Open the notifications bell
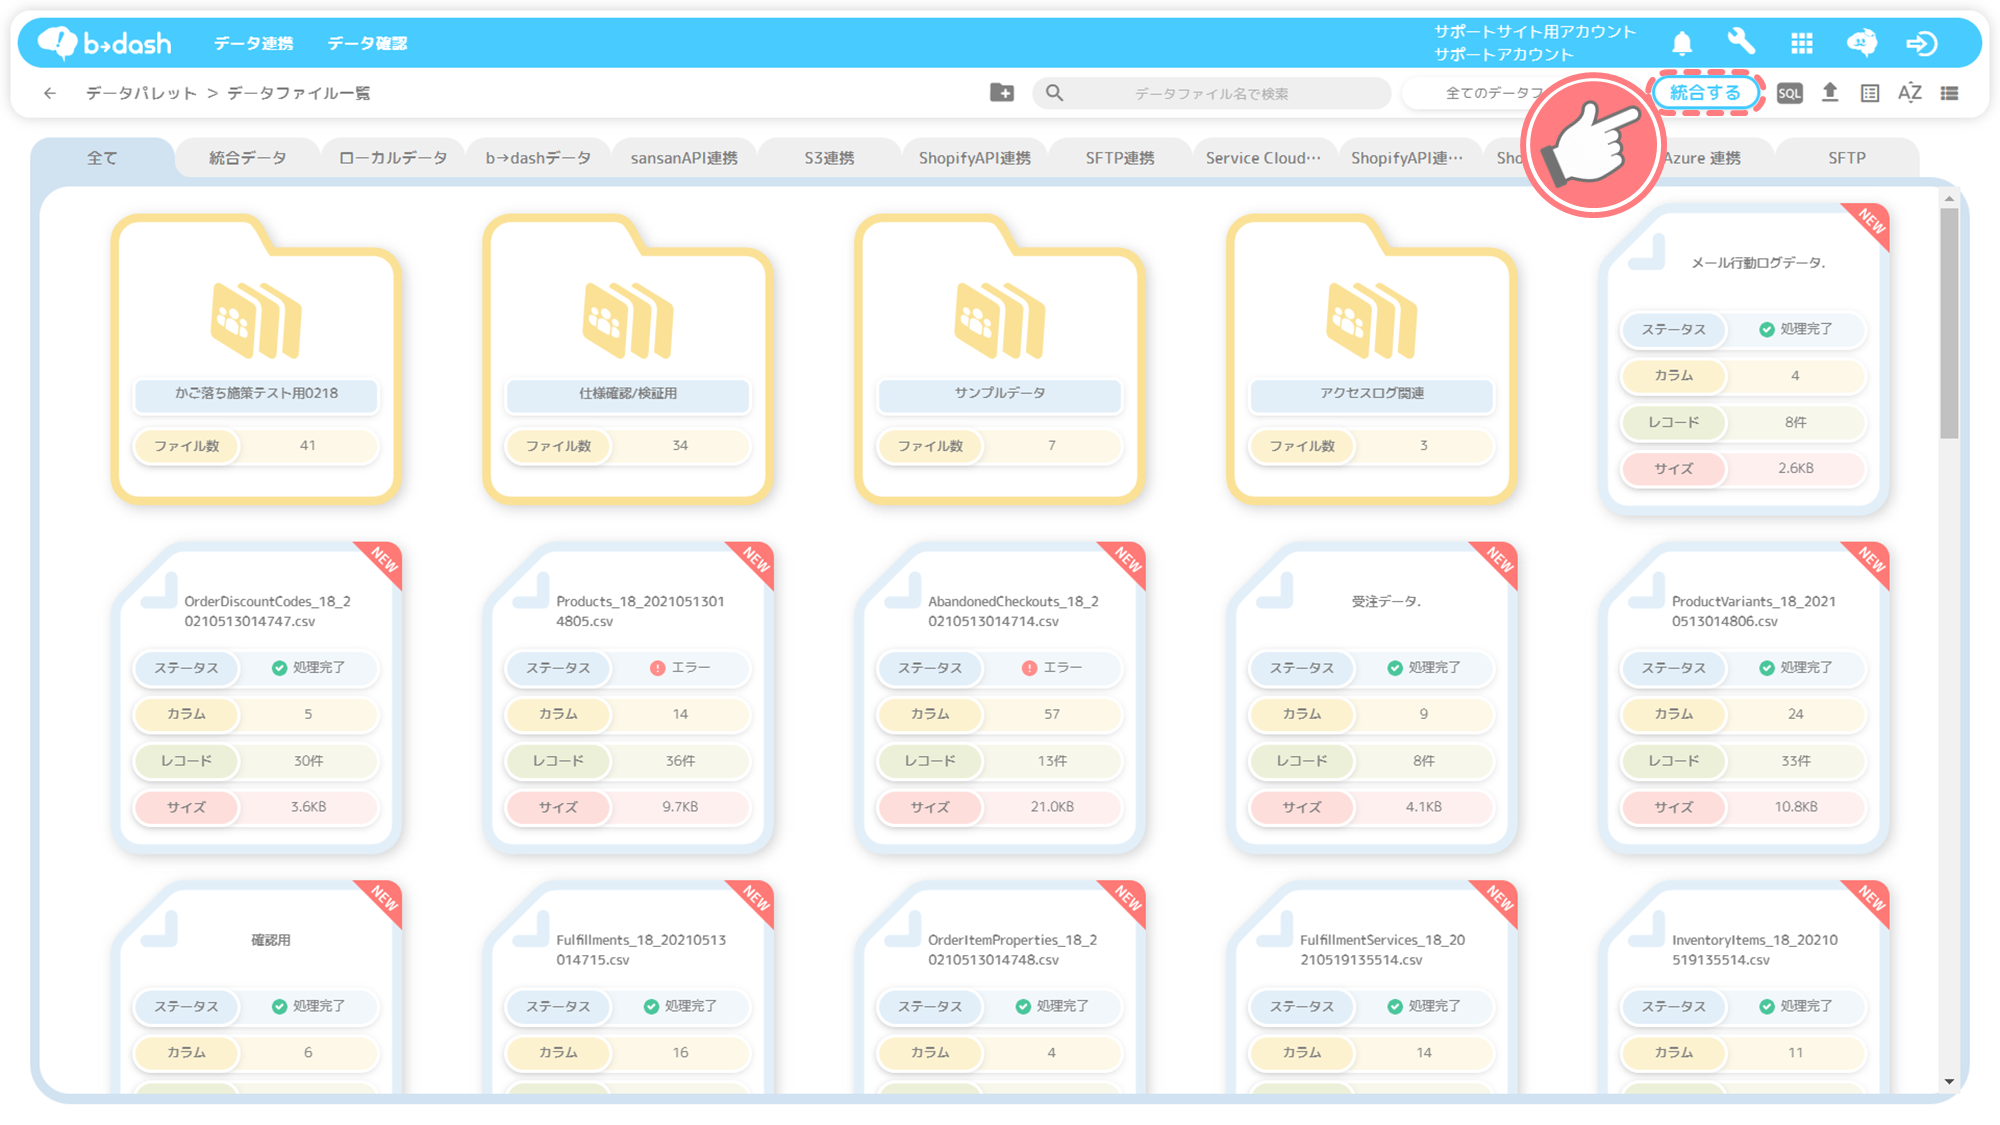The height and width of the screenshot is (1125, 2000). pos(1682,43)
